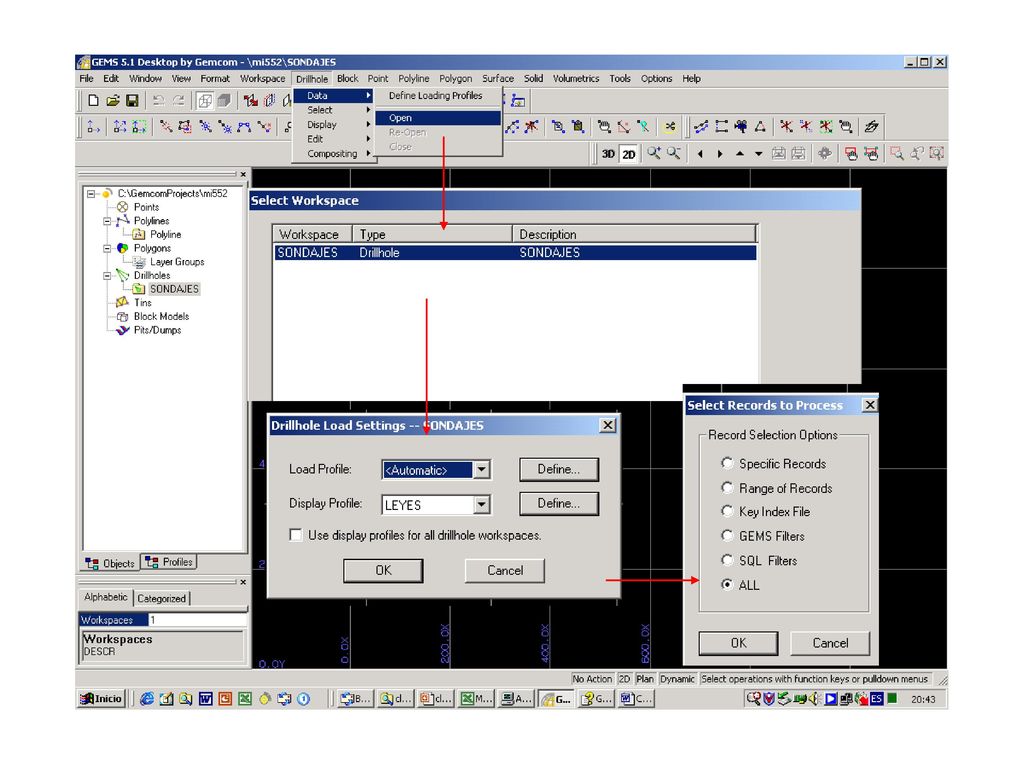Click the eraser tool toolbar icon
Image resolution: width=1024 pixels, height=768 pixels.
(x=871, y=127)
